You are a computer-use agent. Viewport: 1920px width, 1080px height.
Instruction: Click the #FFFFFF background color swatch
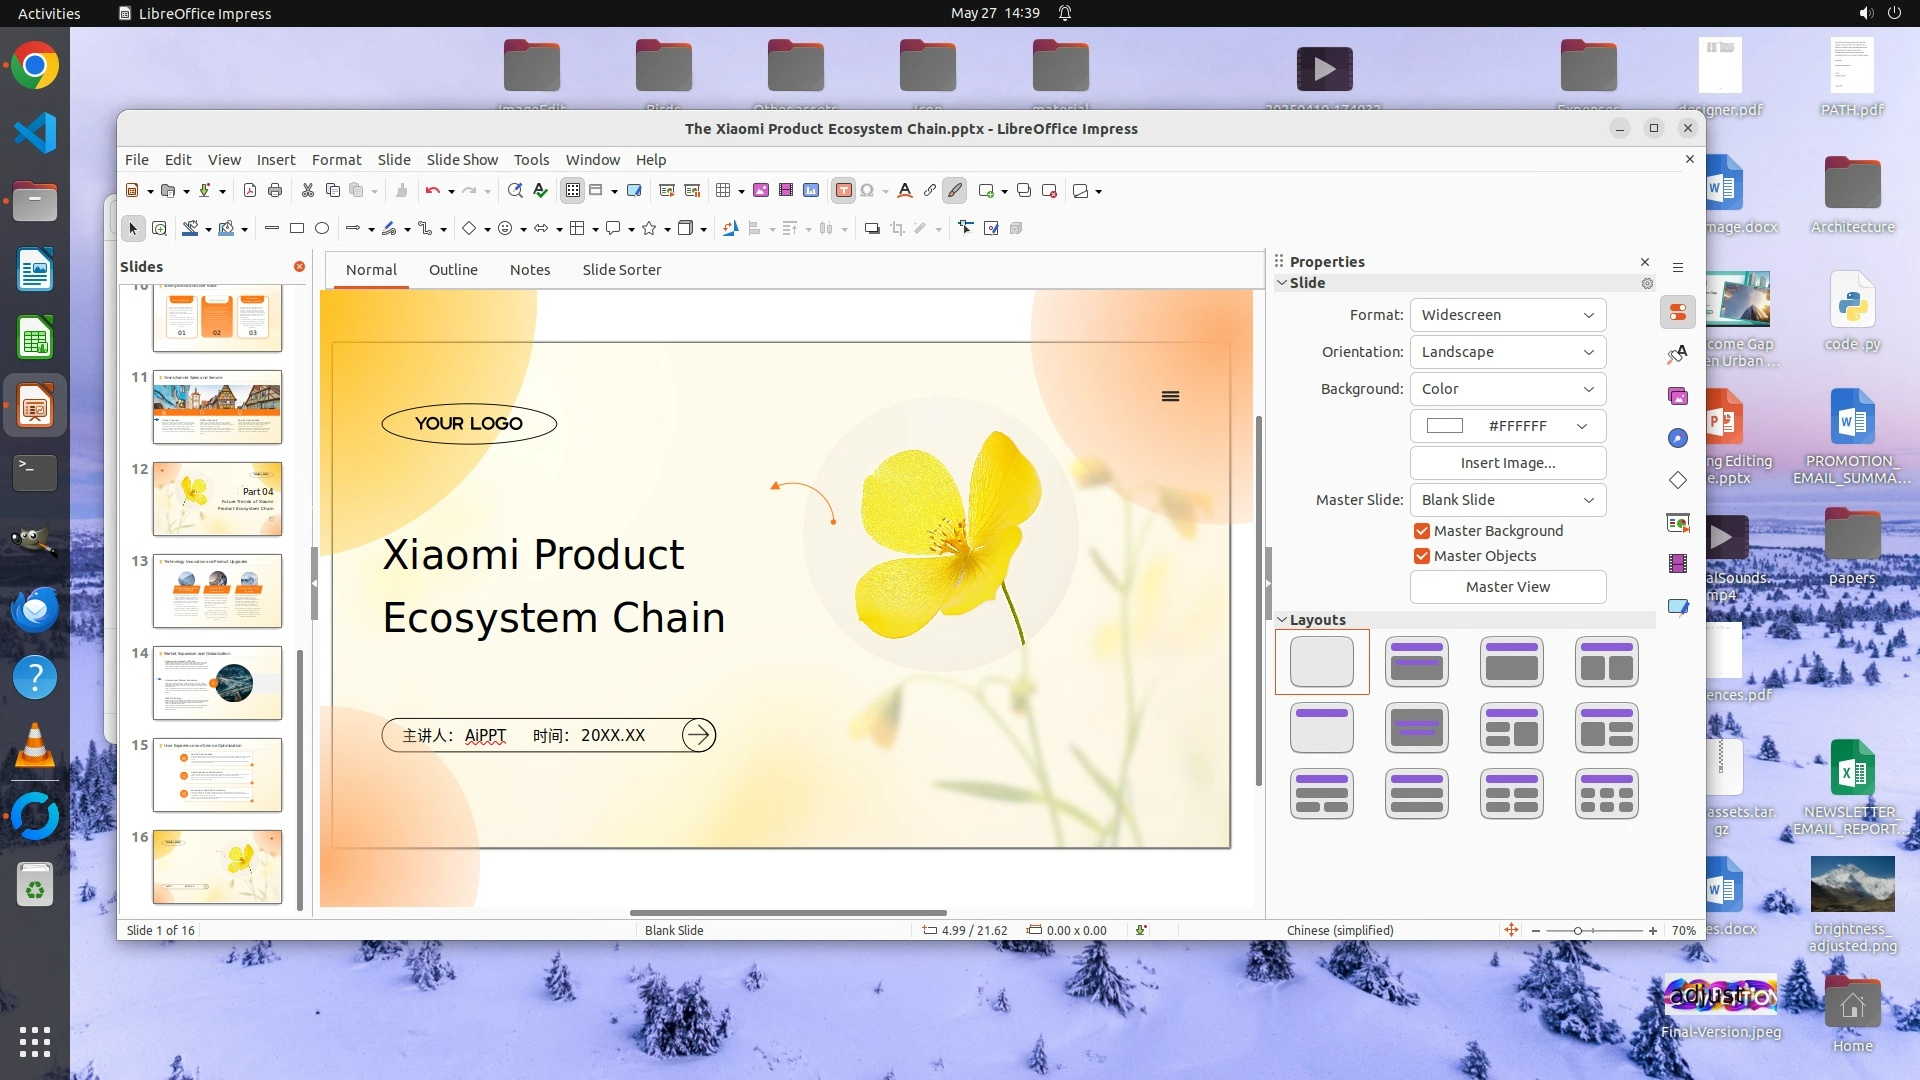1444,426
